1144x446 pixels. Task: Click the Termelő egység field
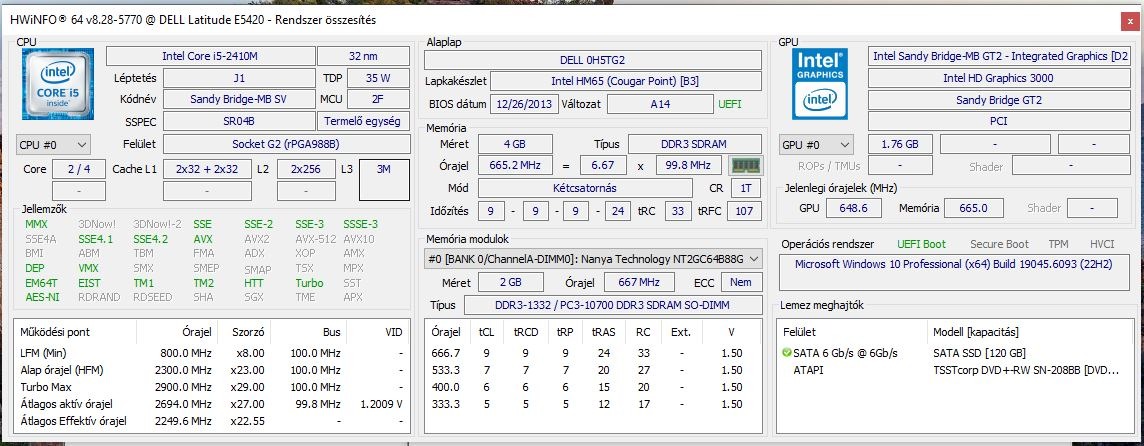363,120
